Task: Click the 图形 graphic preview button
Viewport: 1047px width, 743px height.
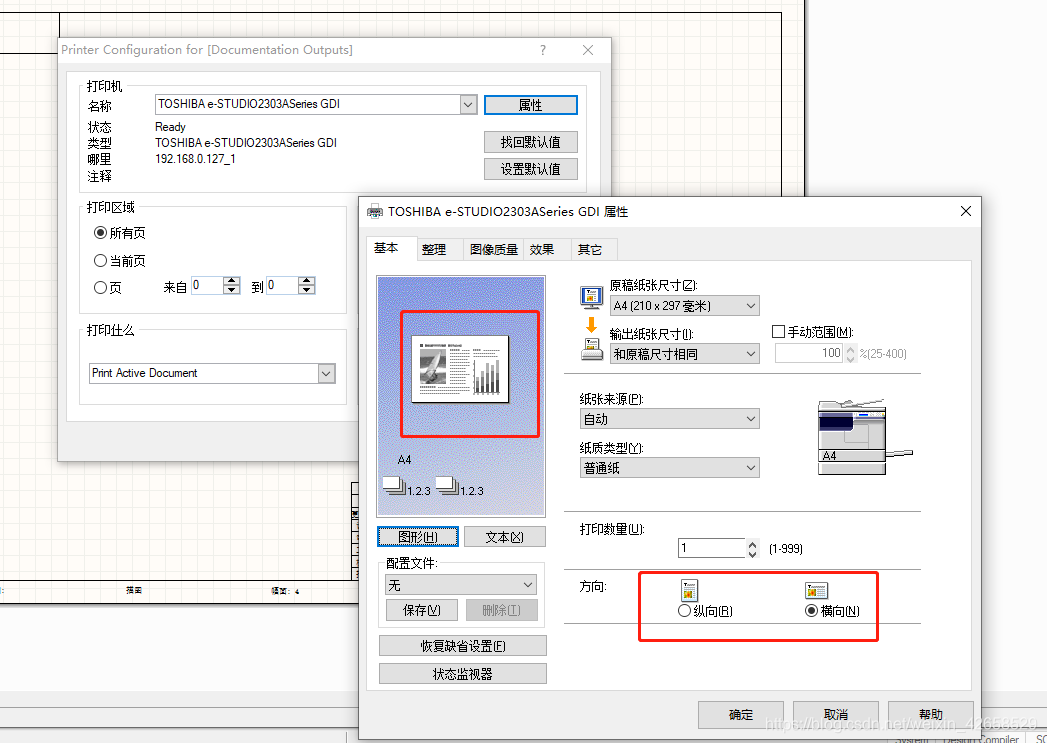Action: coord(418,537)
